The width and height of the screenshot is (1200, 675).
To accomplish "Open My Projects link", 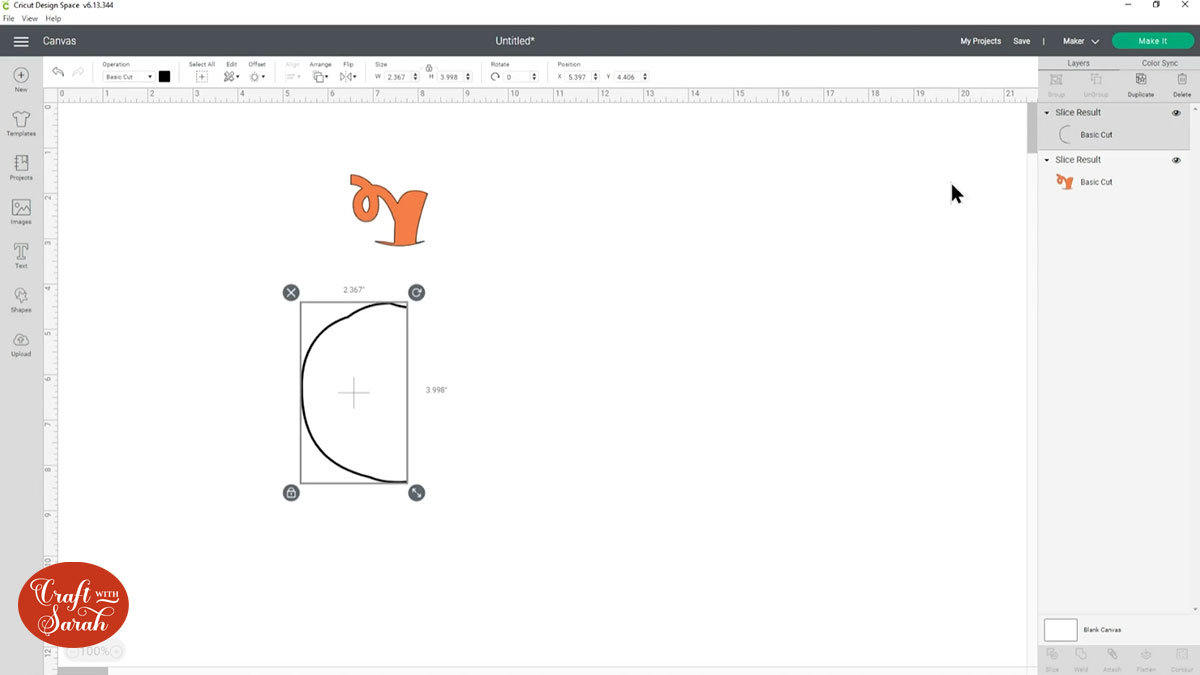I will (x=980, y=41).
